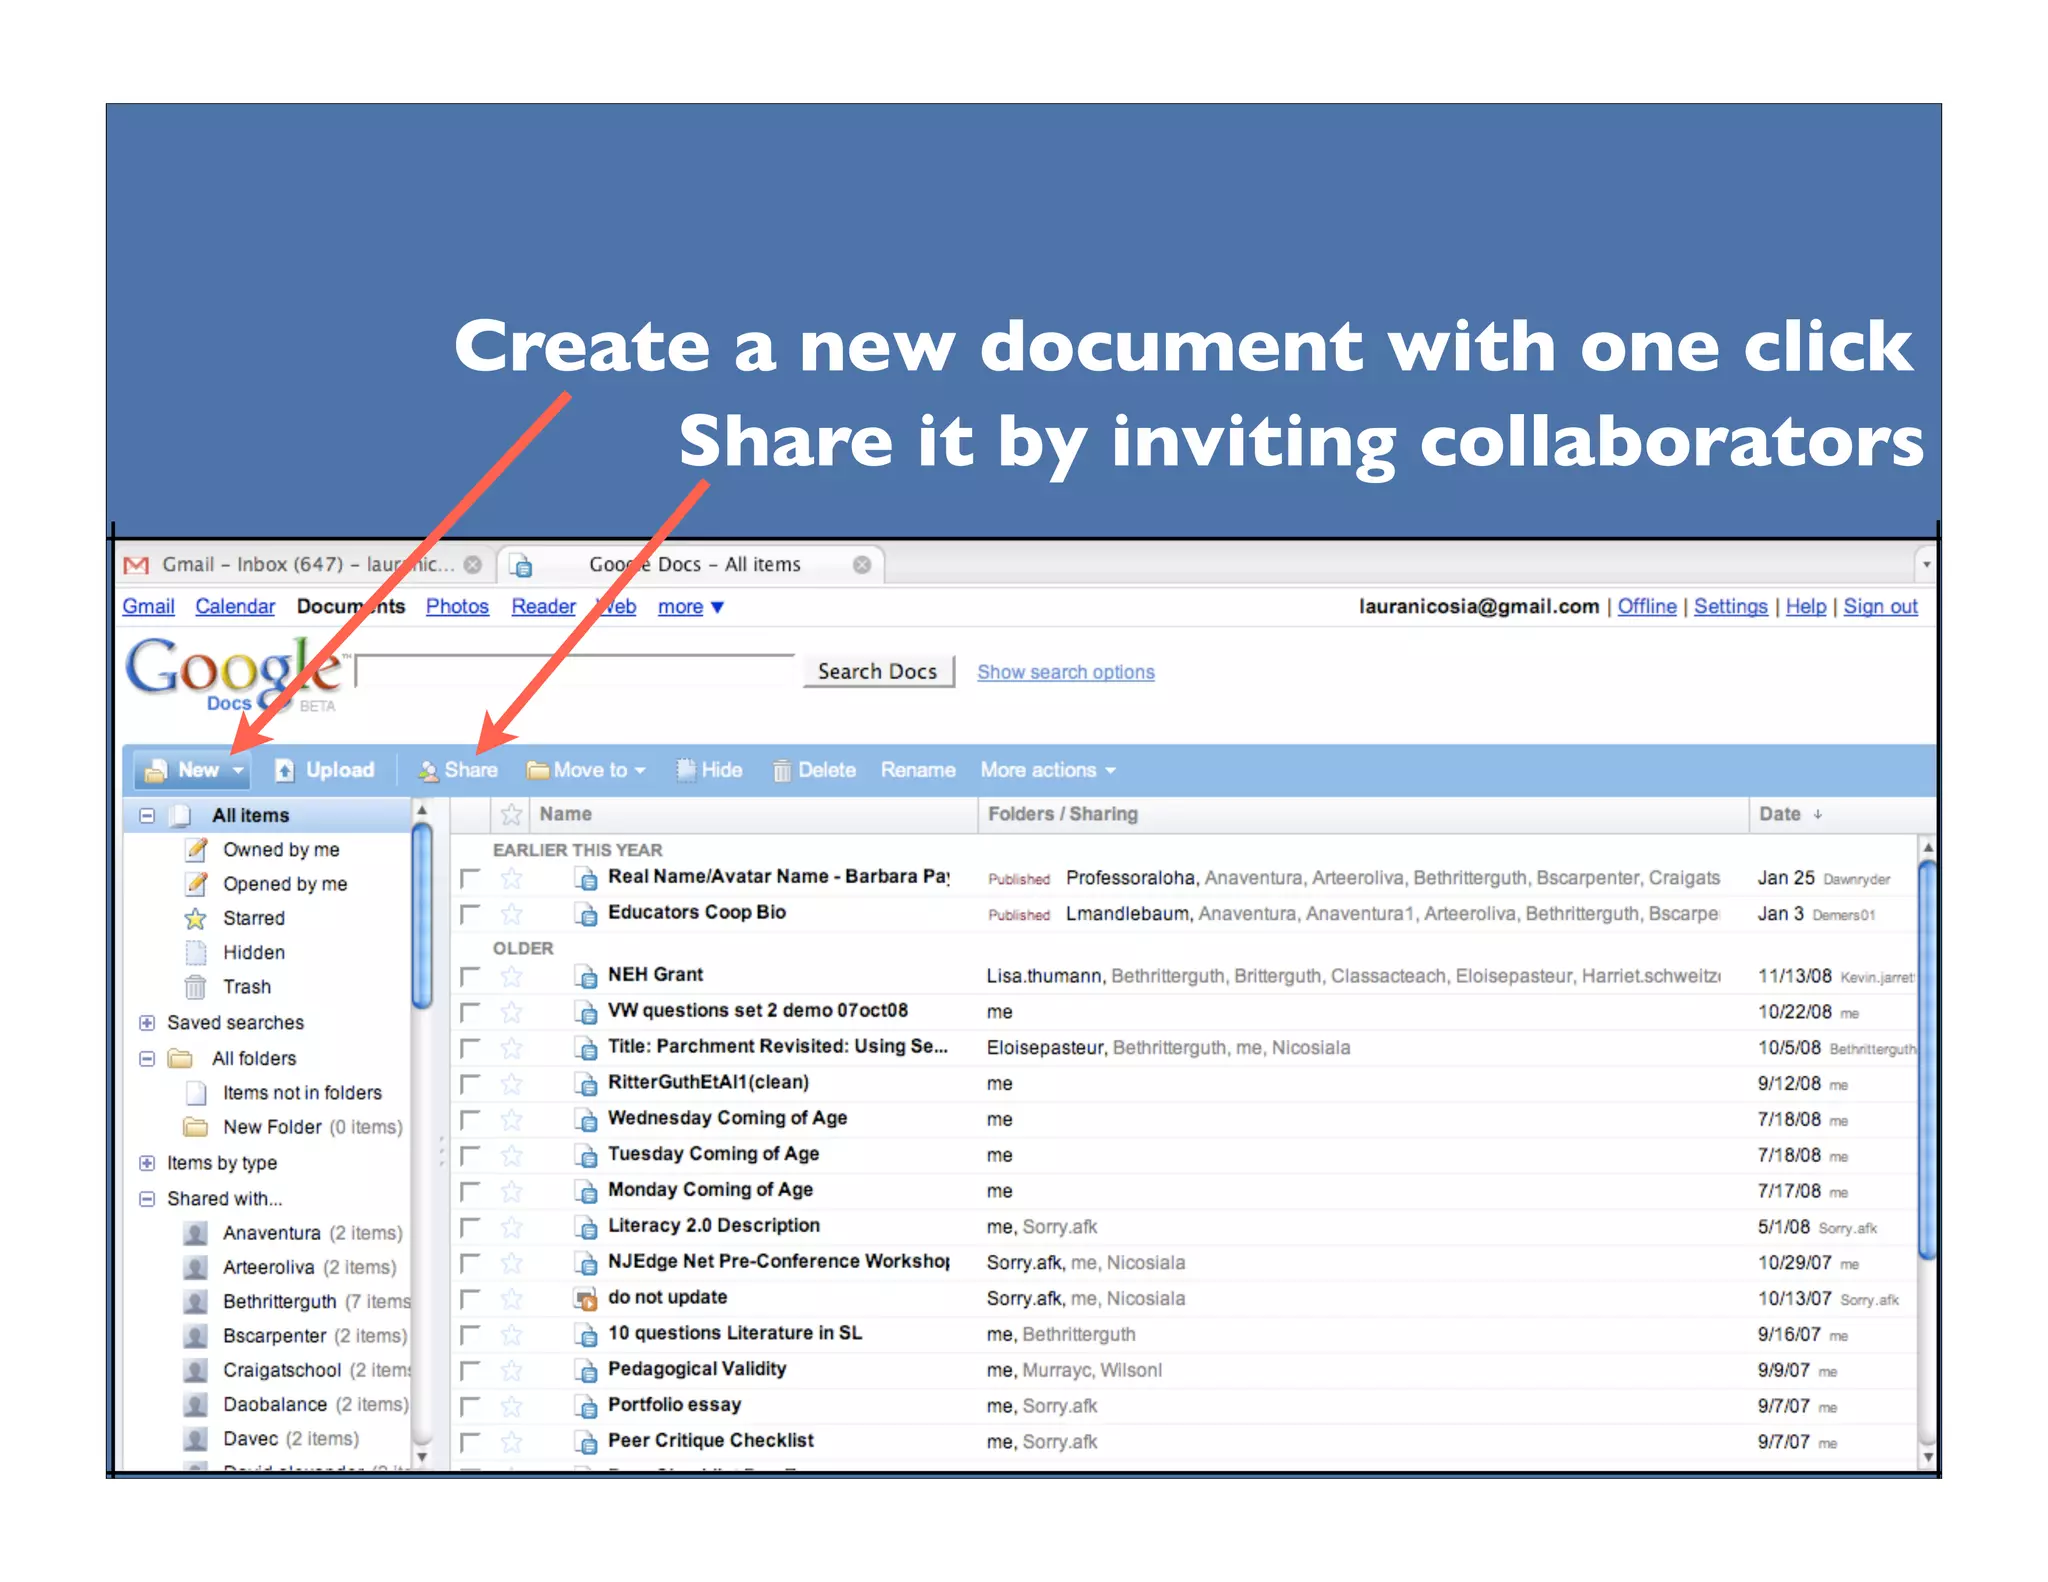Screen dimensions: 2048x1582
Task: Open the New dropdown arrow
Action: tap(238, 771)
